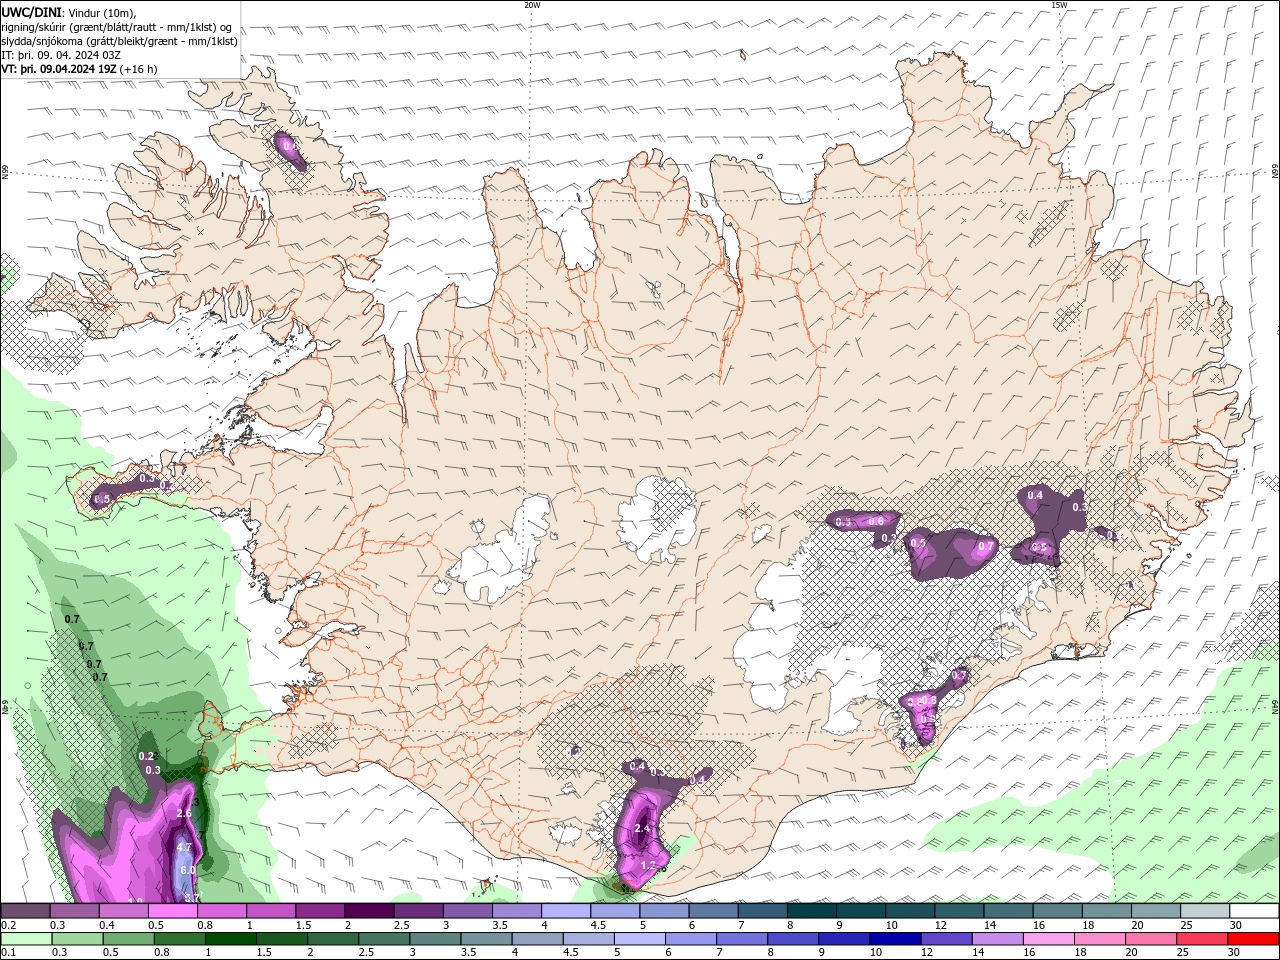Screen dimensions: 1280x960
Task: Select the upper legend swatch between 0.5 and 0.8
Action: point(173,911)
